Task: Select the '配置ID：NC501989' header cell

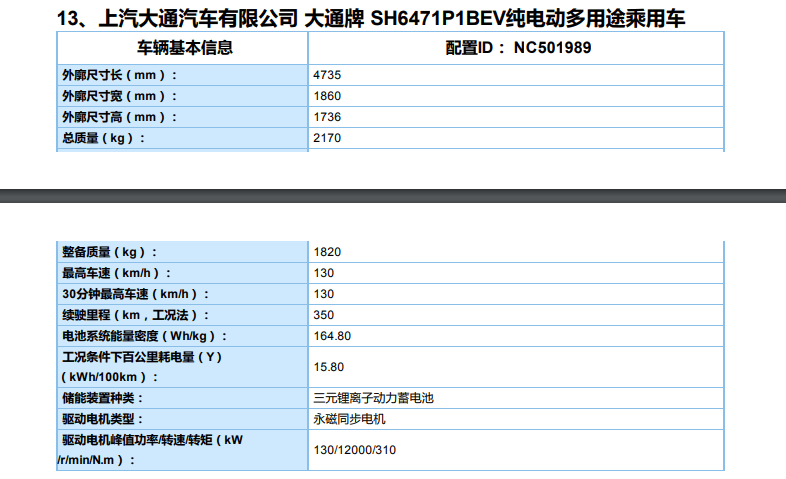Action: 518,48
